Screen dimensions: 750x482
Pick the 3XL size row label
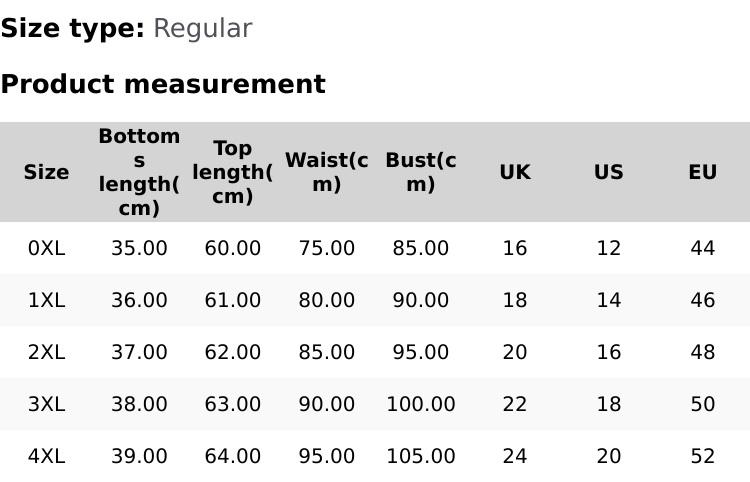point(46,404)
